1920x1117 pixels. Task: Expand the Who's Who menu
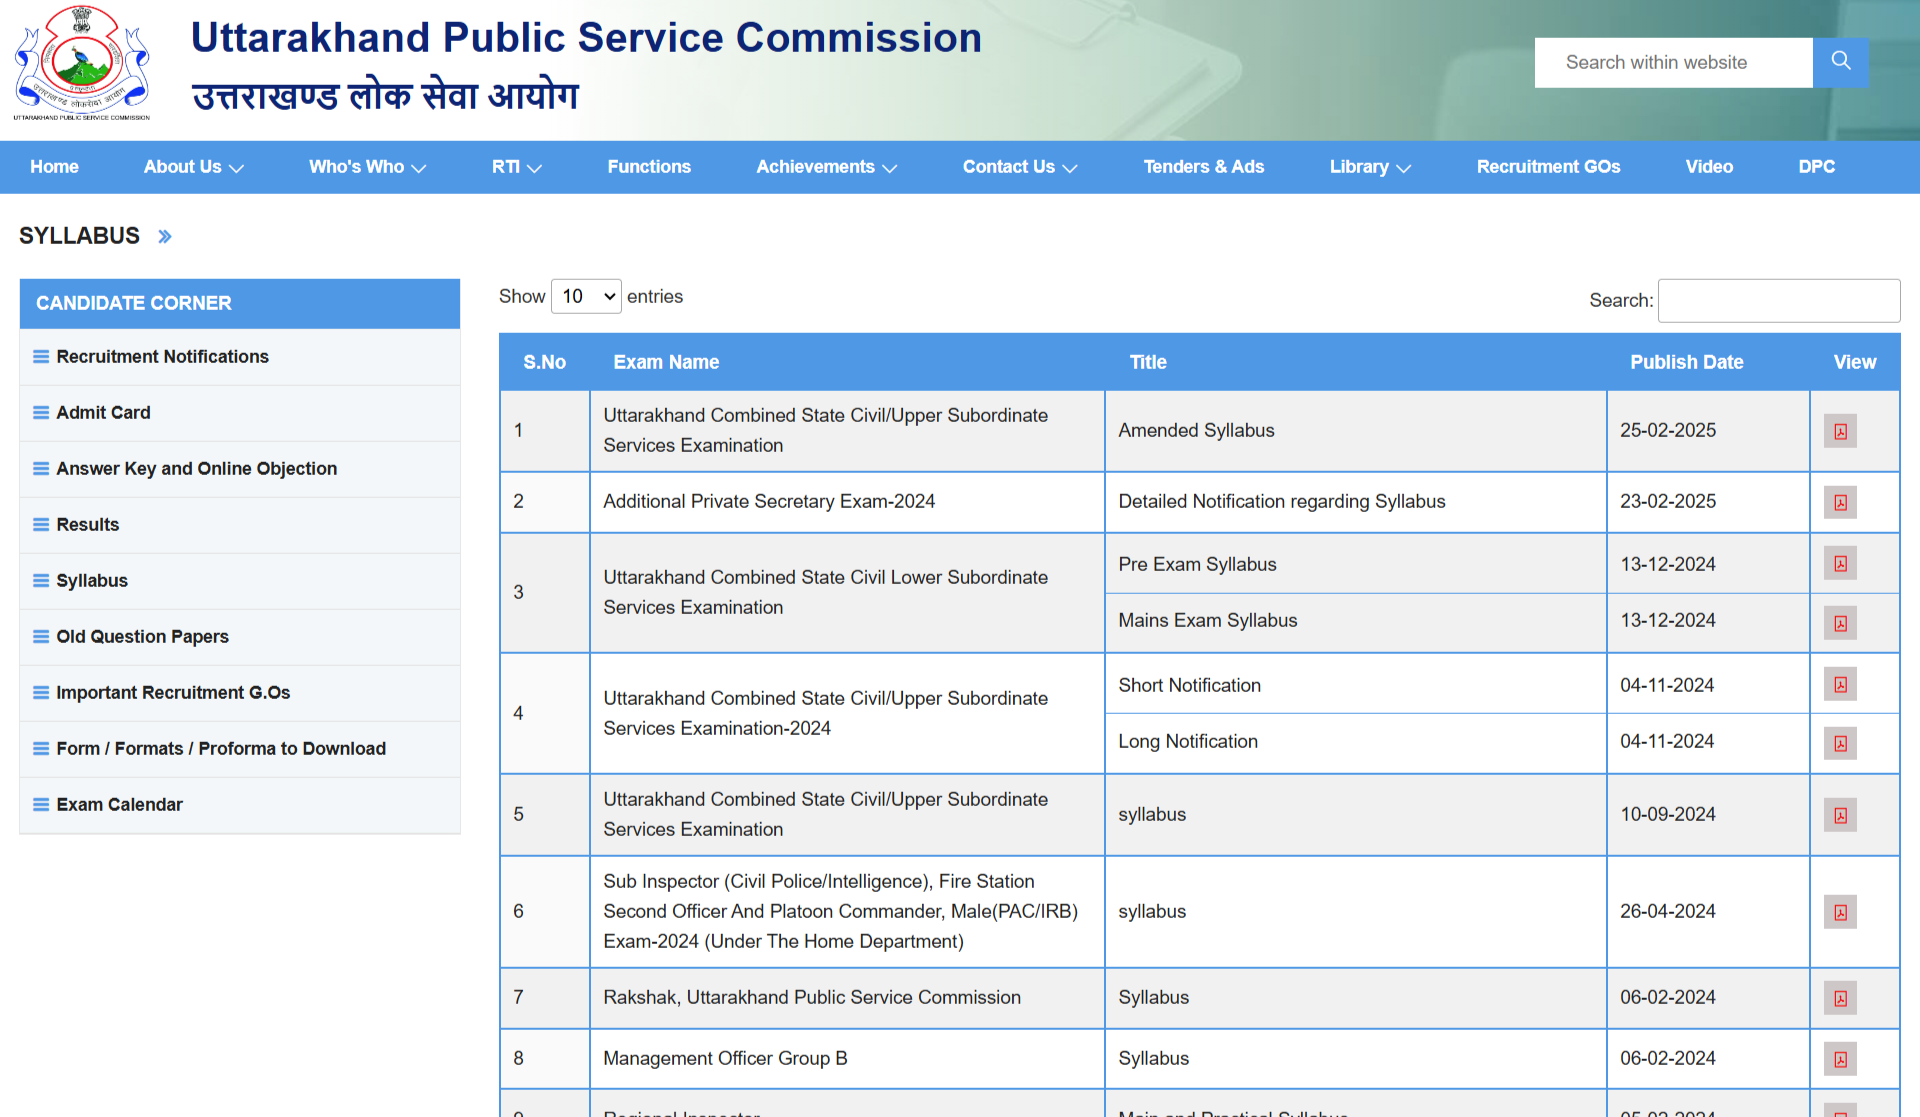coord(367,167)
